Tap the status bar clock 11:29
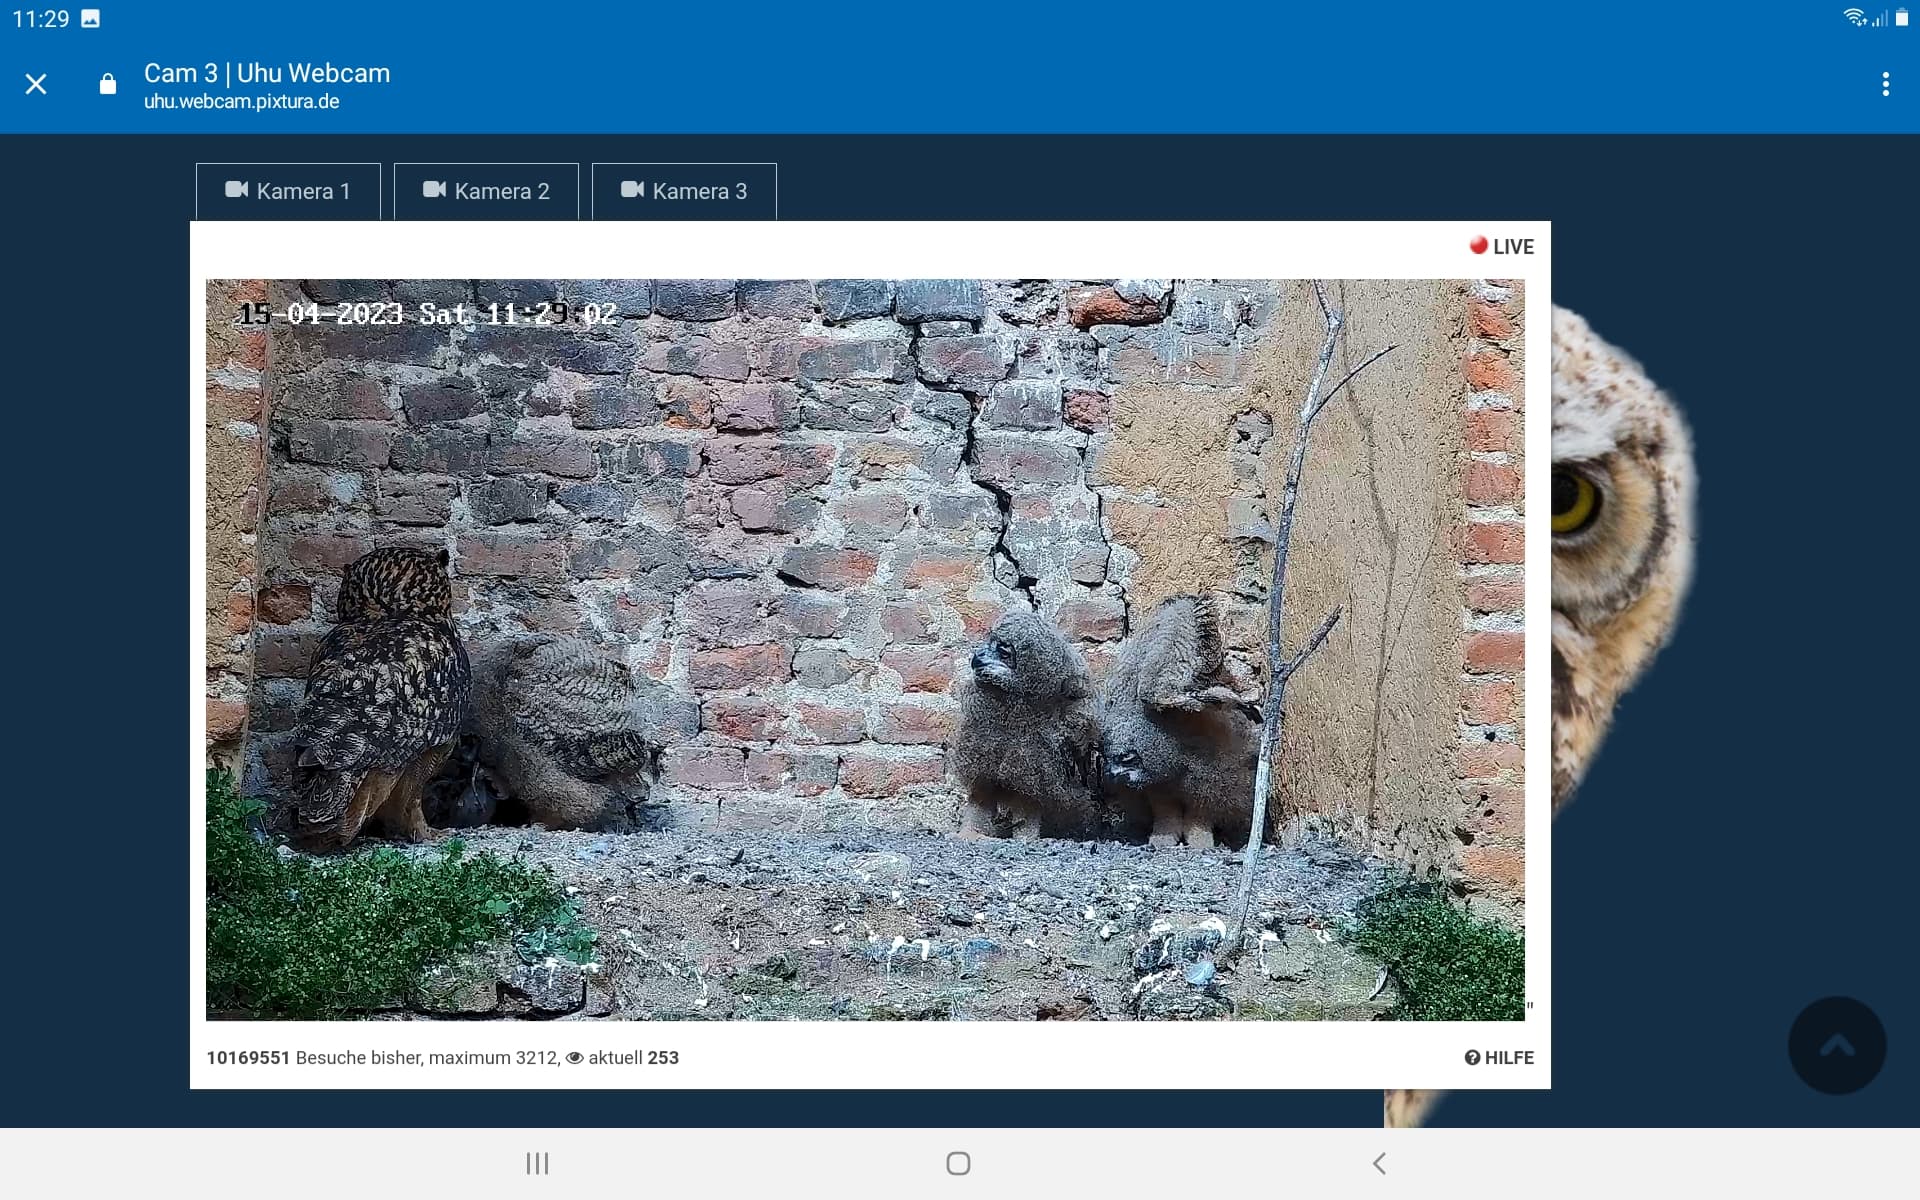The width and height of the screenshot is (1920, 1200). [x=41, y=19]
